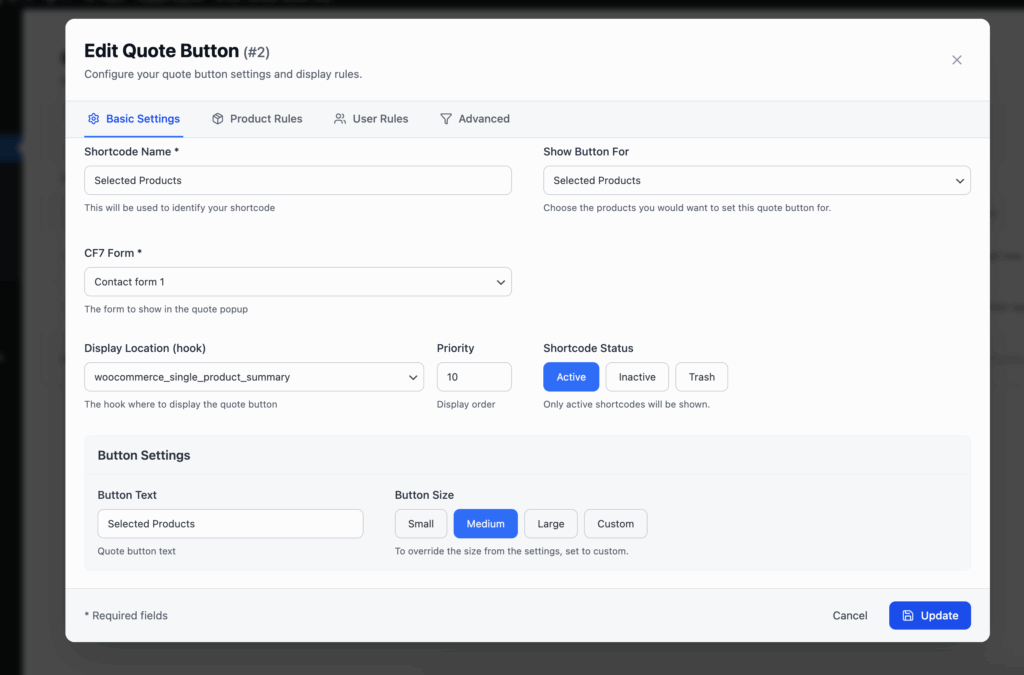
Task: Click the box icon beside Product Rules
Action: [x=218, y=119]
